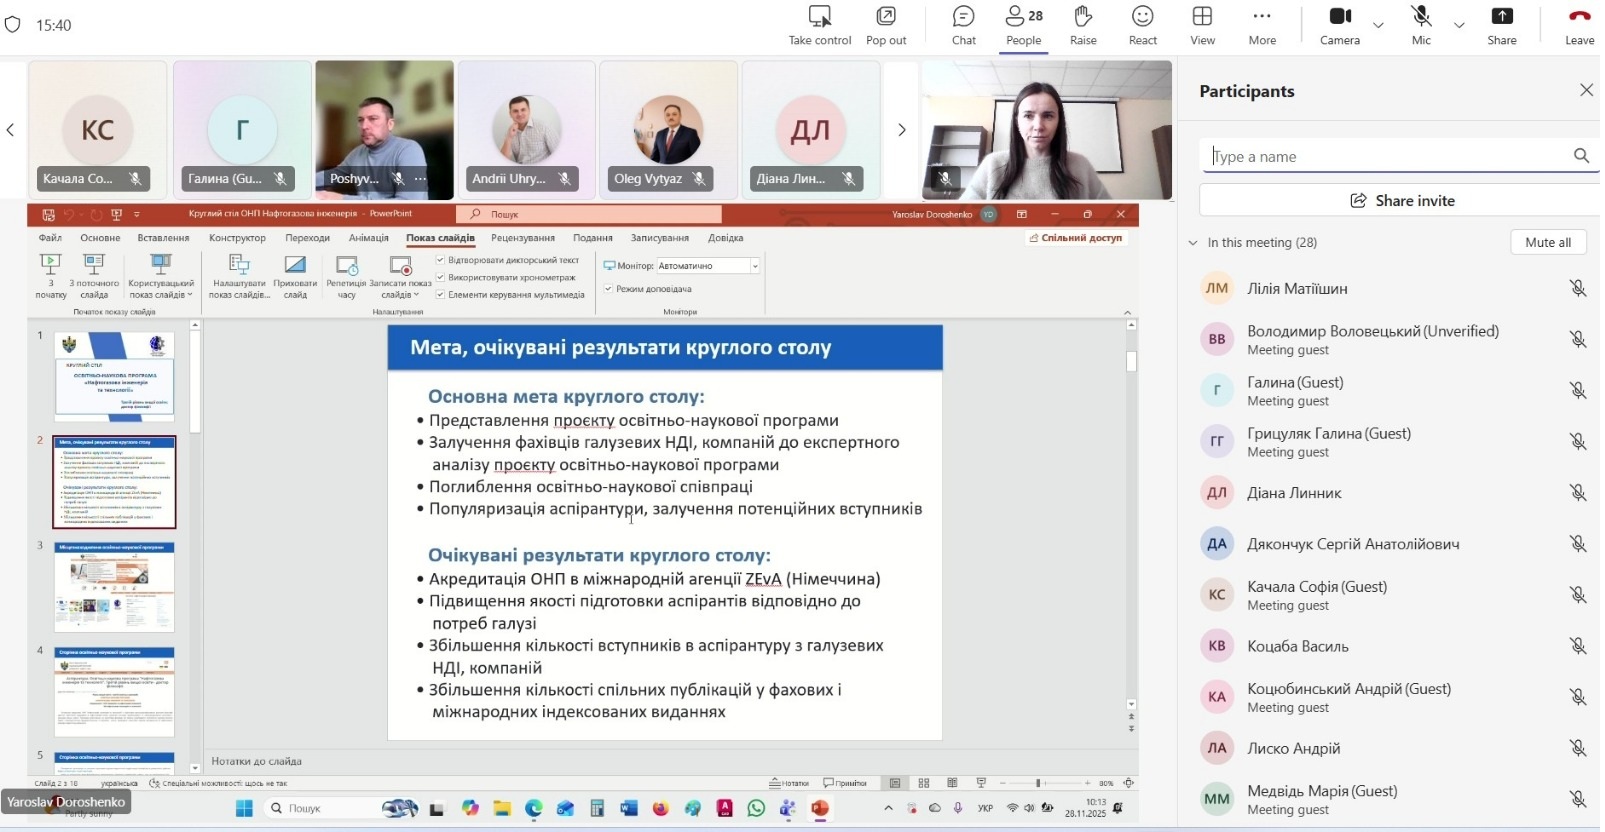Open the Chat panel

963,25
